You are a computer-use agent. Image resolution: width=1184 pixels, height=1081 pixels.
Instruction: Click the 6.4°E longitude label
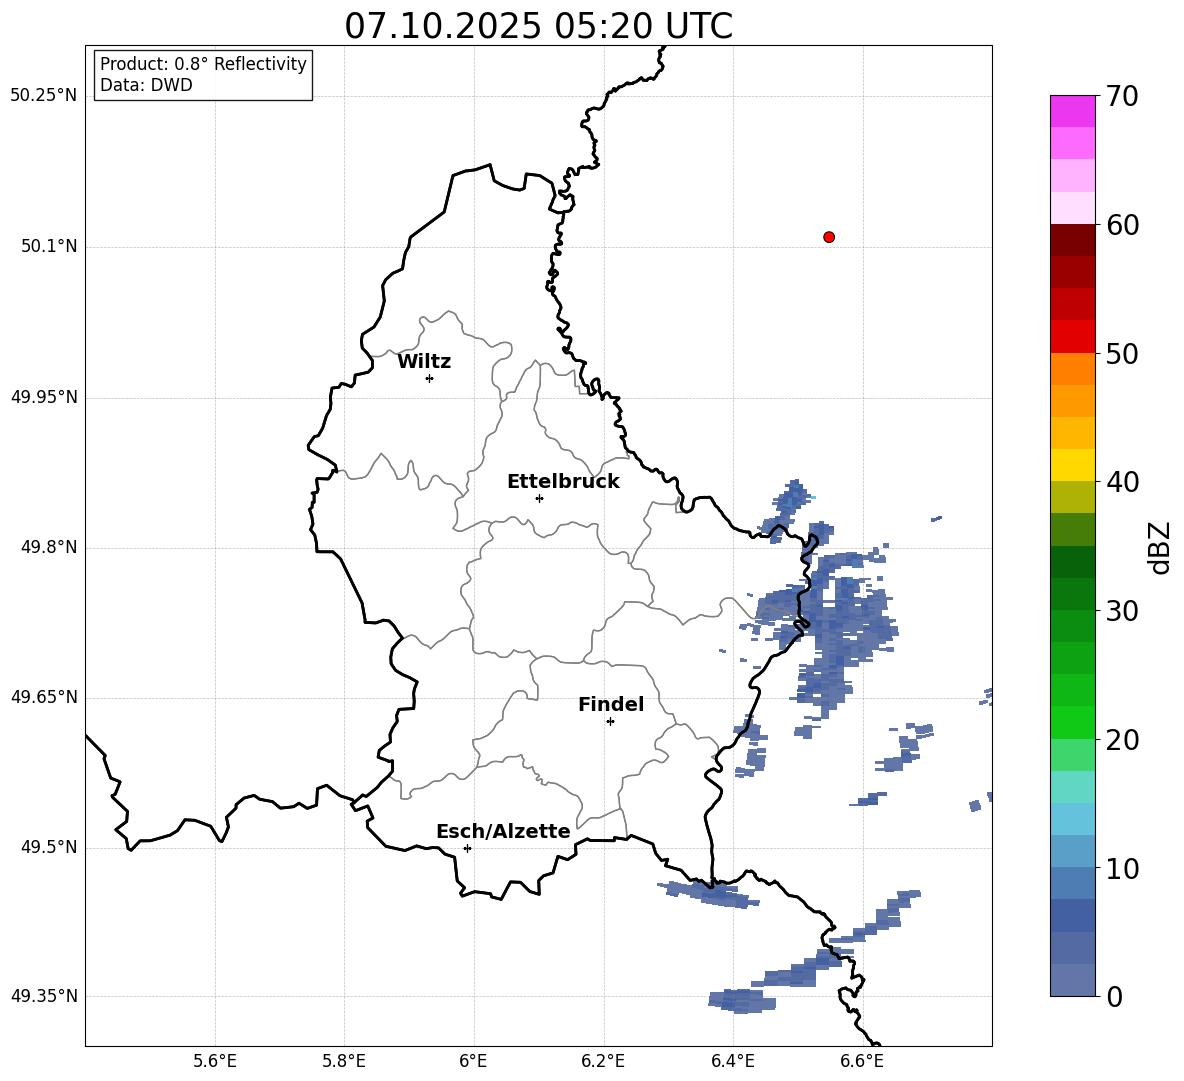click(732, 1061)
